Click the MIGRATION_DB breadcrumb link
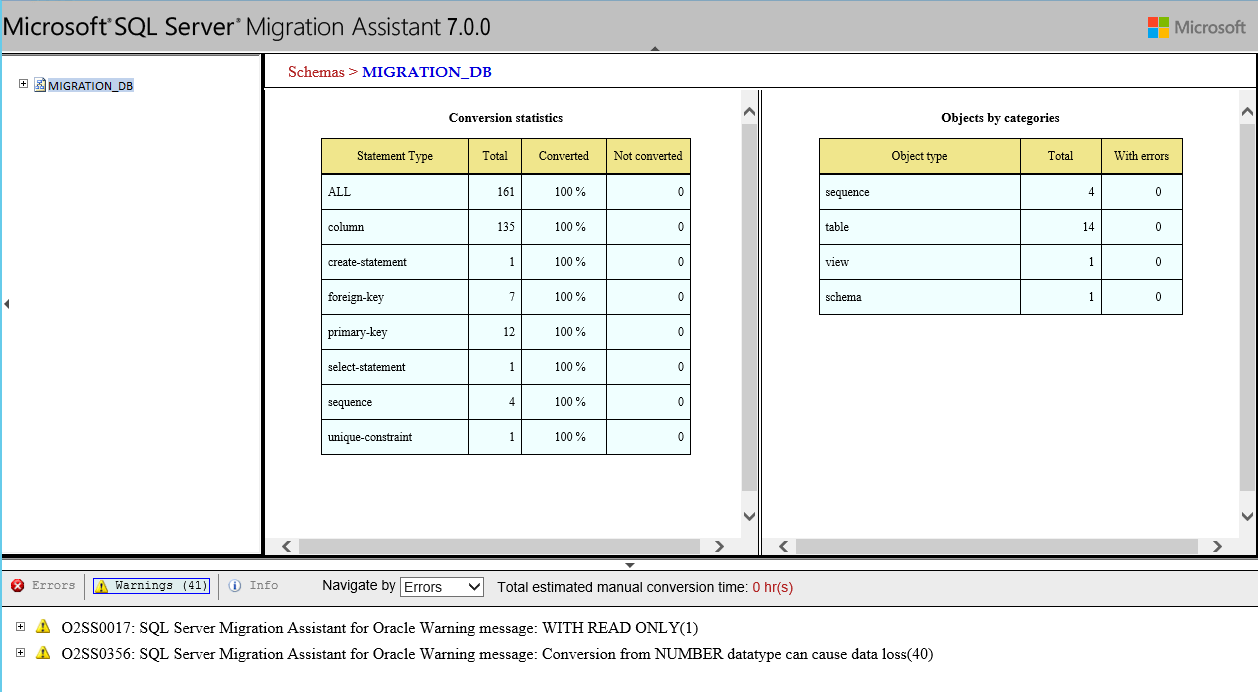This screenshot has width=1258, height=692. pyautogui.click(x=427, y=72)
